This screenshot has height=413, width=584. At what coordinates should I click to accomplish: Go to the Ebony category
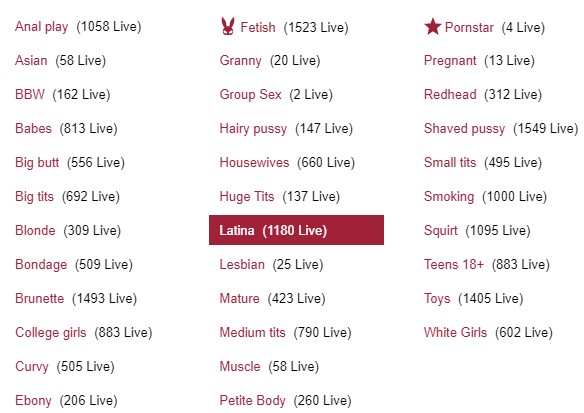point(33,400)
